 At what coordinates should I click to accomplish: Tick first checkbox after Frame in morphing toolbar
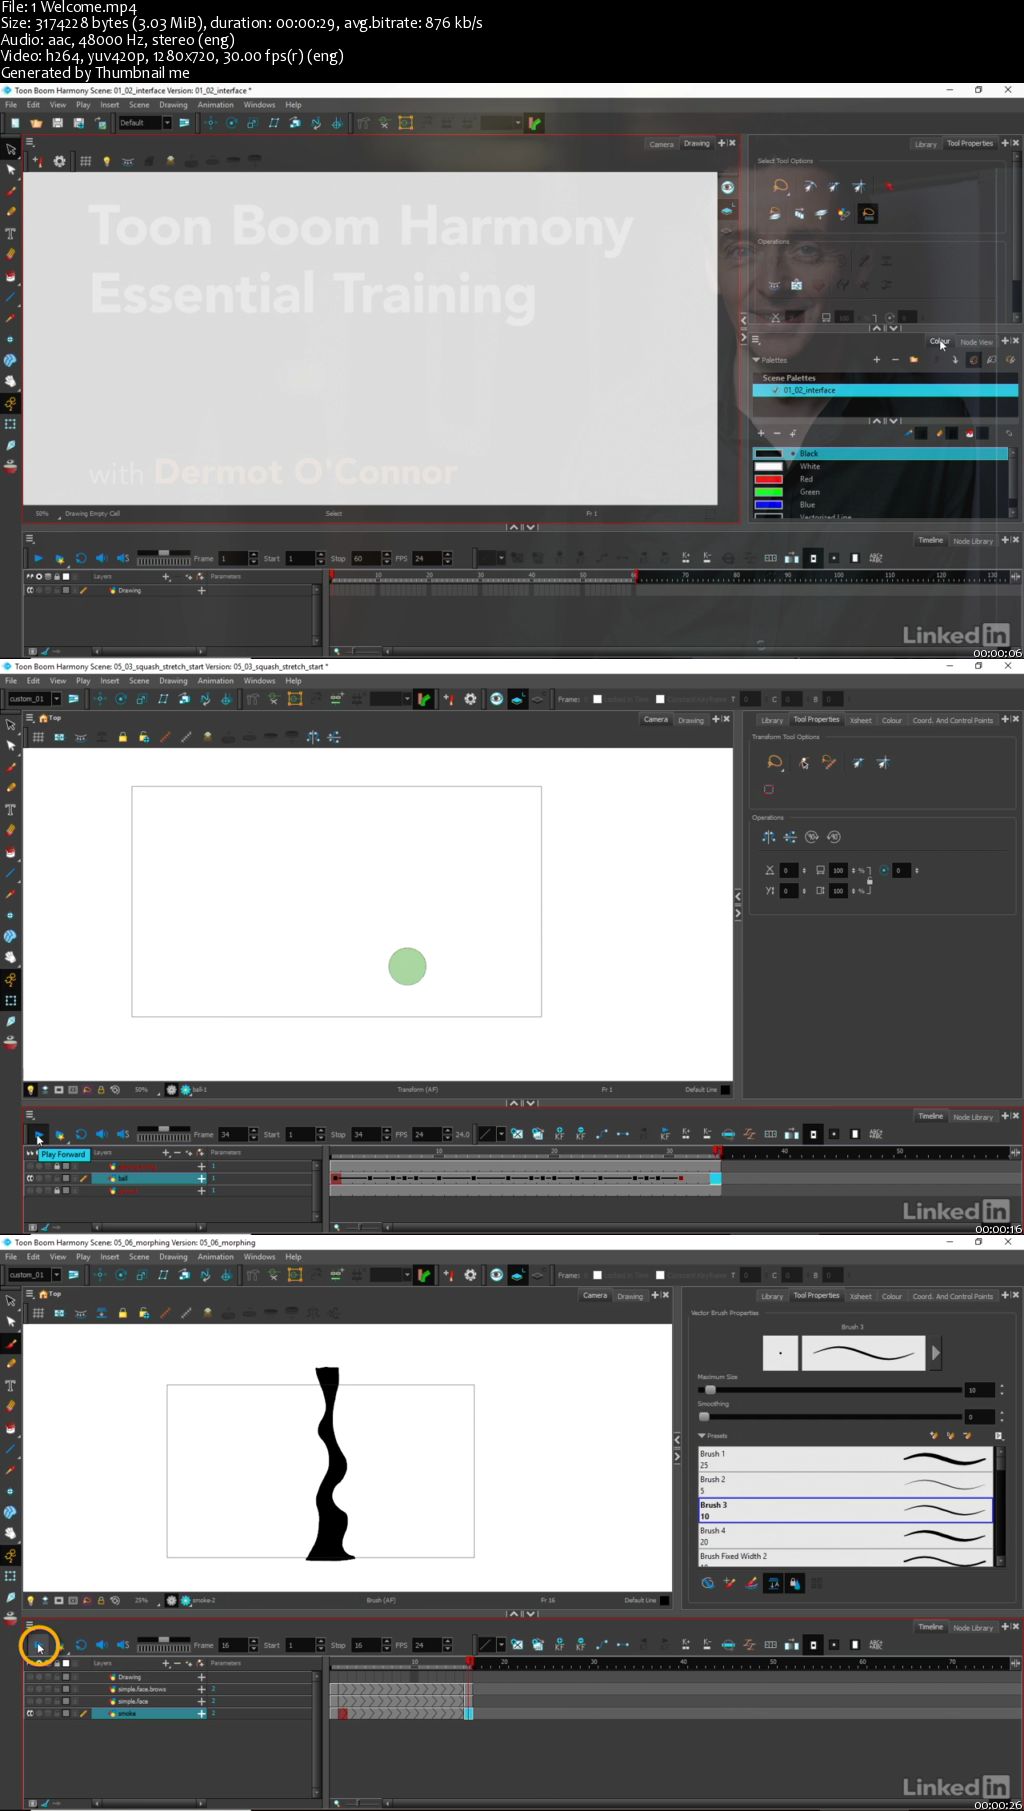597,1275
